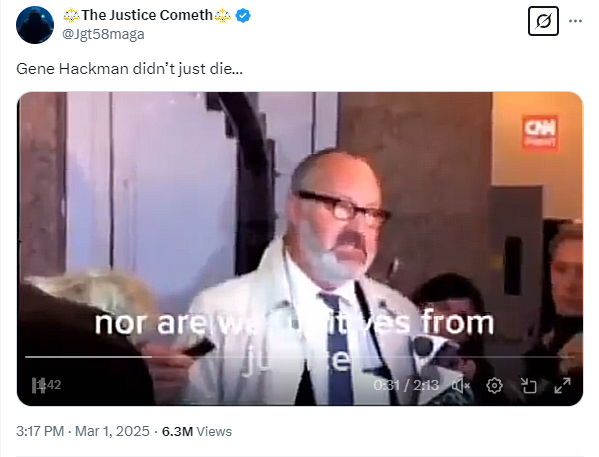Open video settings gear
This screenshot has height=457, width=599.
tap(494, 386)
